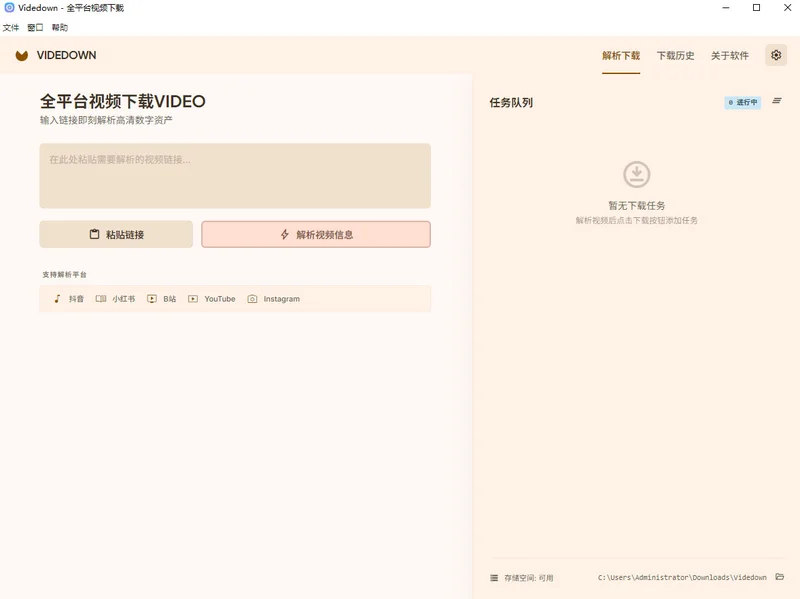Image resolution: width=800 pixels, height=599 pixels.
Task: Click the VIDEDOWN brand name text
Action: pos(66,55)
